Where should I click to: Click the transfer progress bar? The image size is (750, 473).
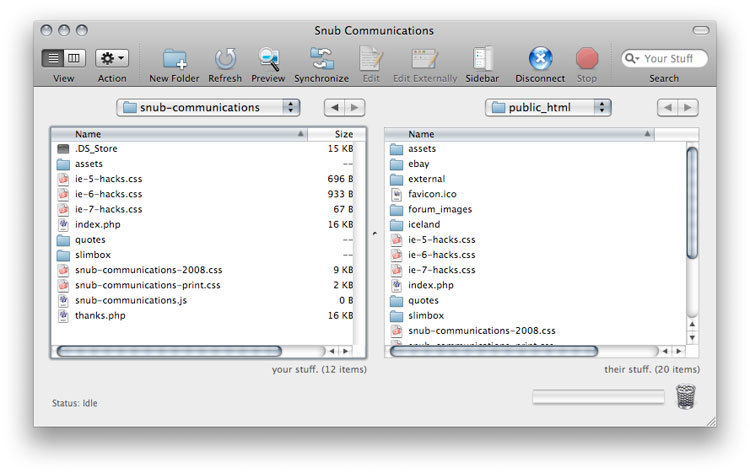click(598, 397)
